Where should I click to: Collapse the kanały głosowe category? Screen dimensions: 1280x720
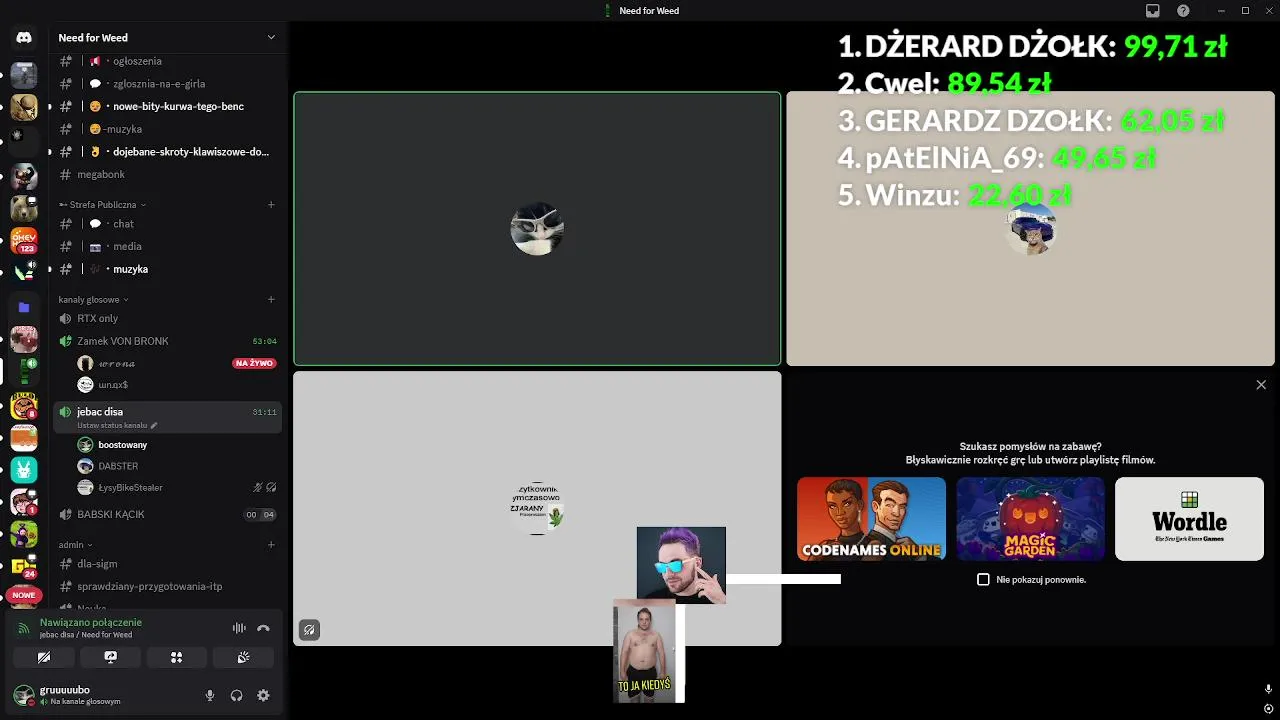click(x=93, y=299)
